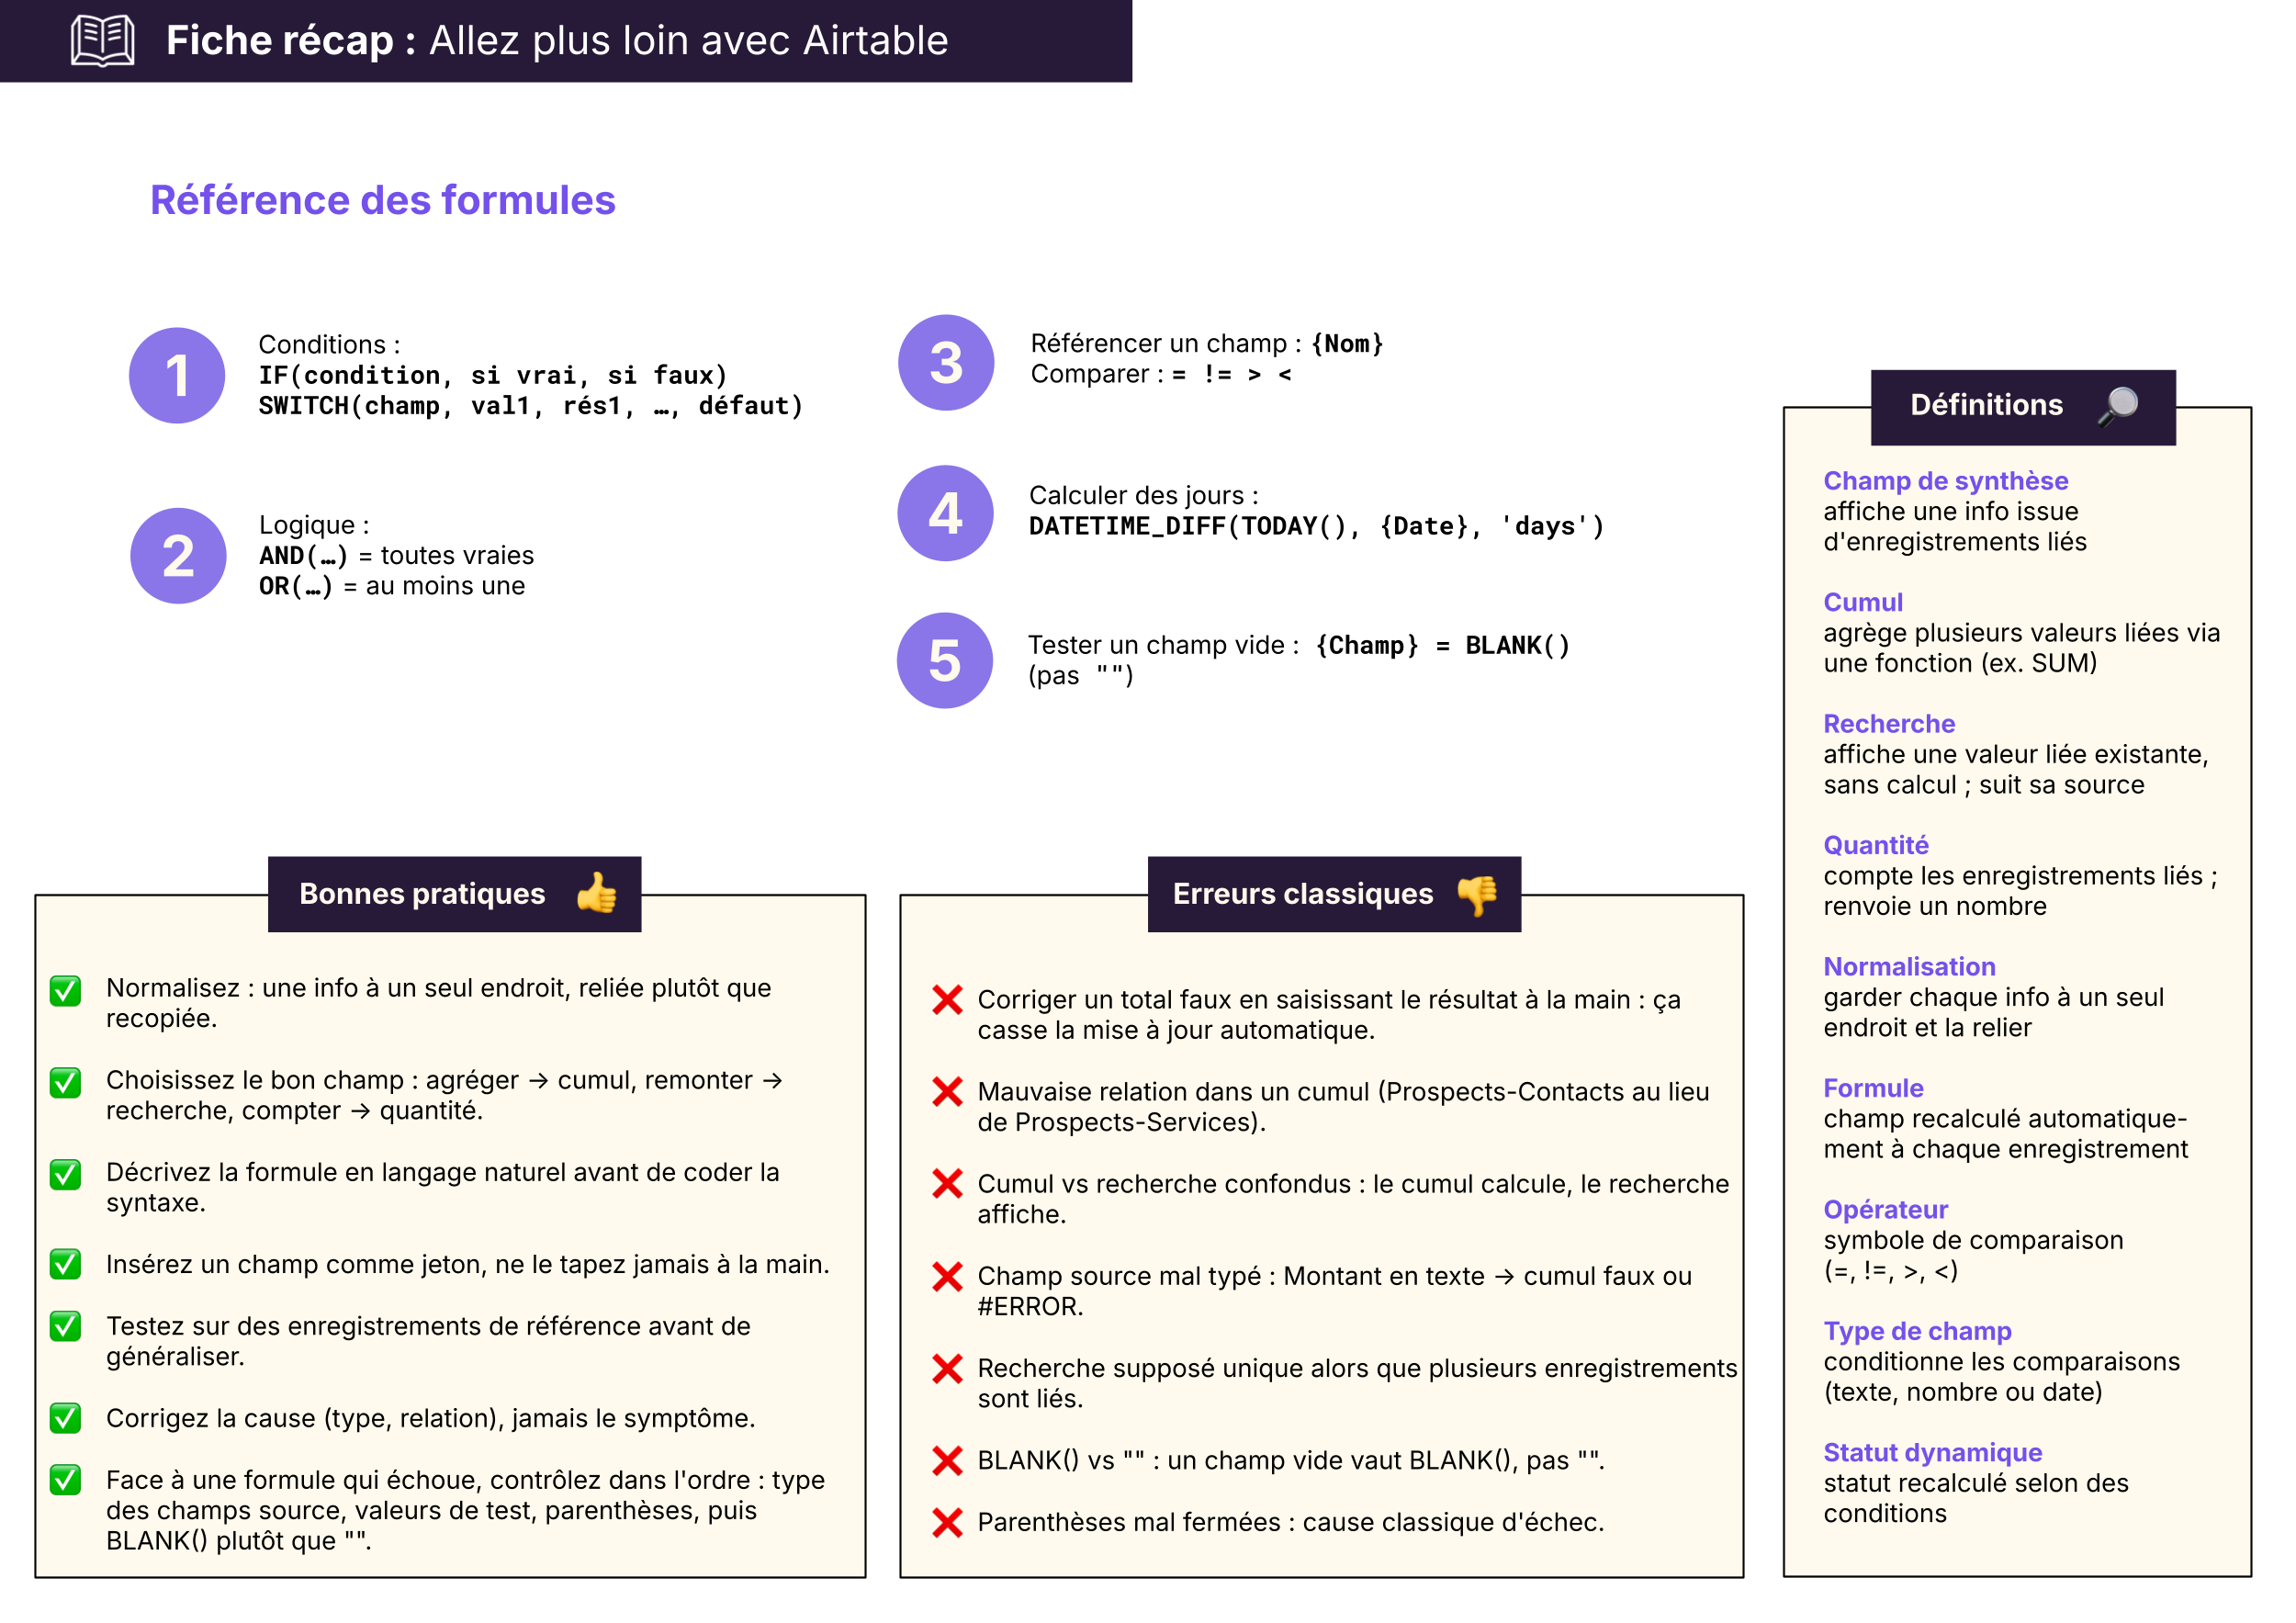Click the open book icon in header
The width and height of the screenshot is (2296, 1623).
coord(103,41)
